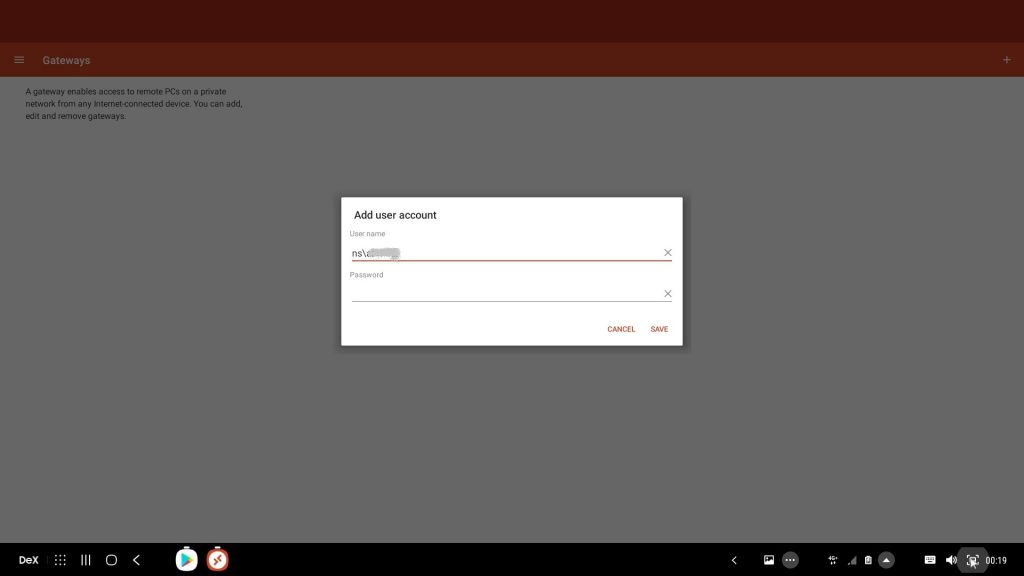Image resolution: width=1024 pixels, height=576 pixels.
Task: Open the apps grid in taskbar
Action: pyautogui.click(x=60, y=560)
